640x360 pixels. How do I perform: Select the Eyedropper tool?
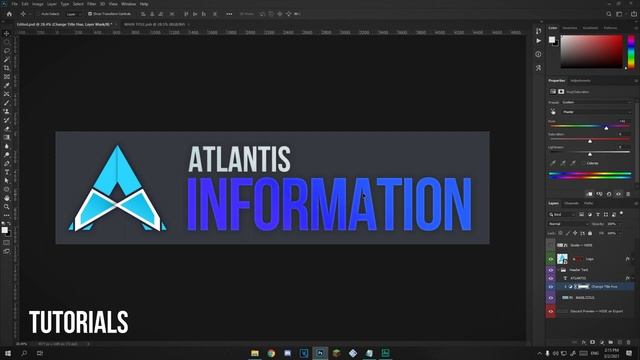7,85
